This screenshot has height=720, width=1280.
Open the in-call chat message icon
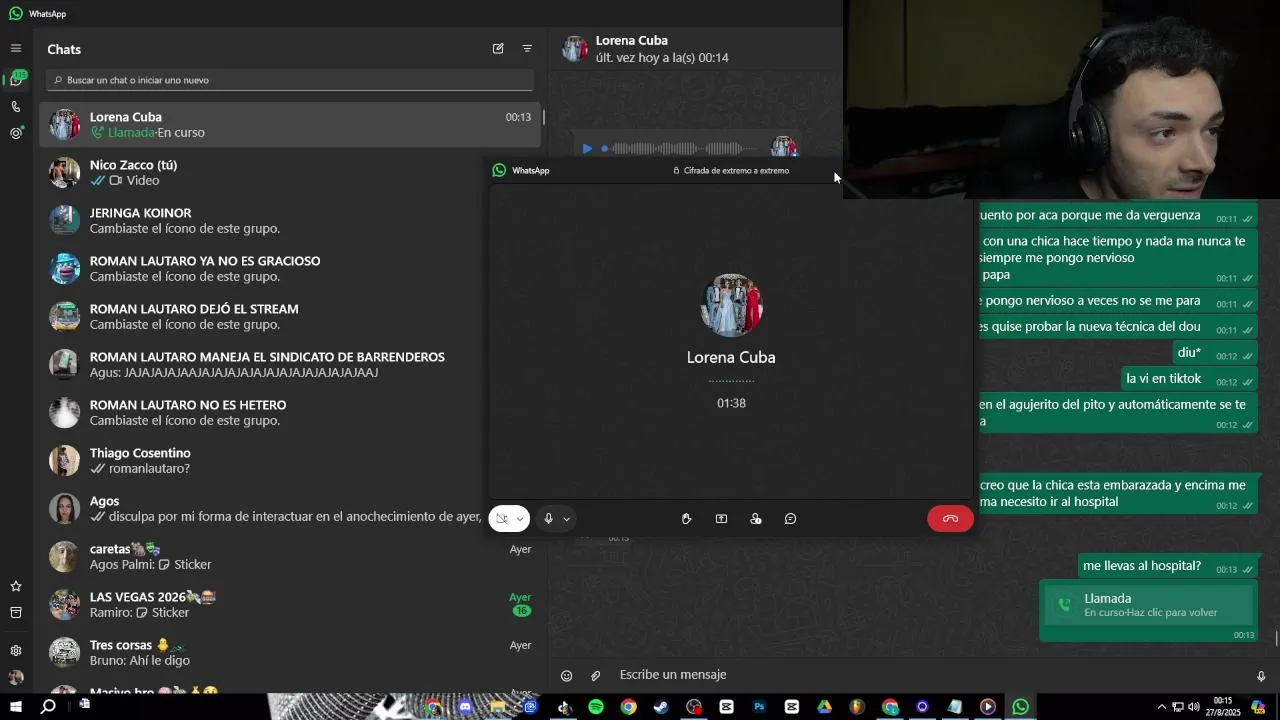tap(790, 518)
